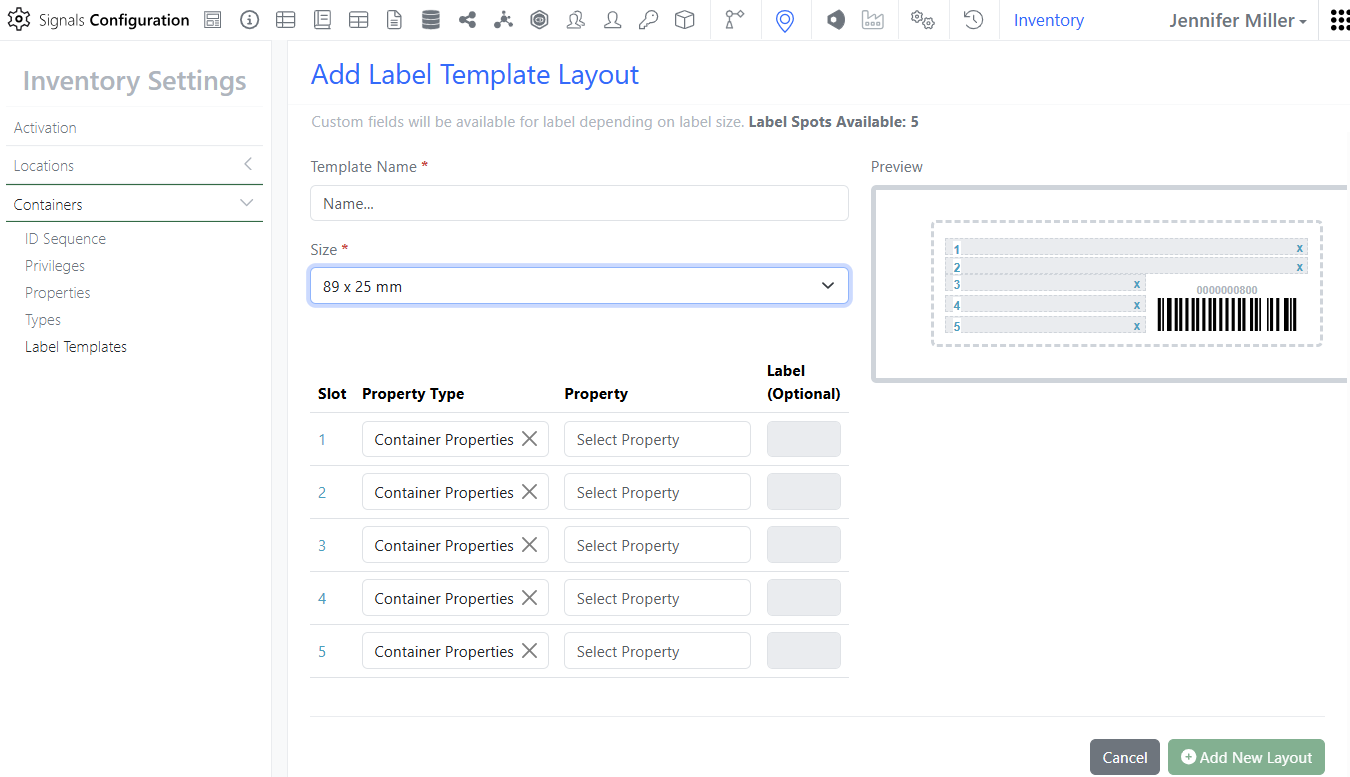Image resolution: width=1350 pixels, height=777 pixels.
Task: Click the Template Name input field
Action: pyautogui.click(x=579, y=203)
